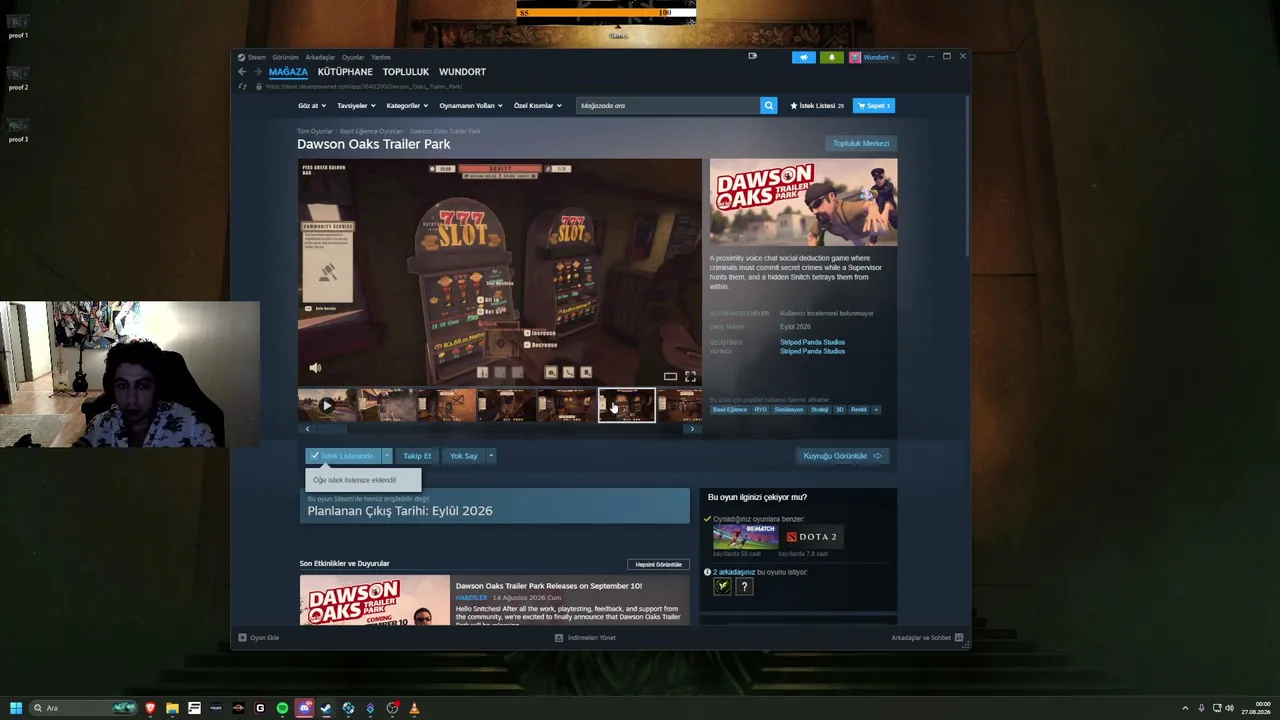Viewport: 1280px width, 720px height.
Task: Click Hepsini Görüntüle for events
Action: 658,564
